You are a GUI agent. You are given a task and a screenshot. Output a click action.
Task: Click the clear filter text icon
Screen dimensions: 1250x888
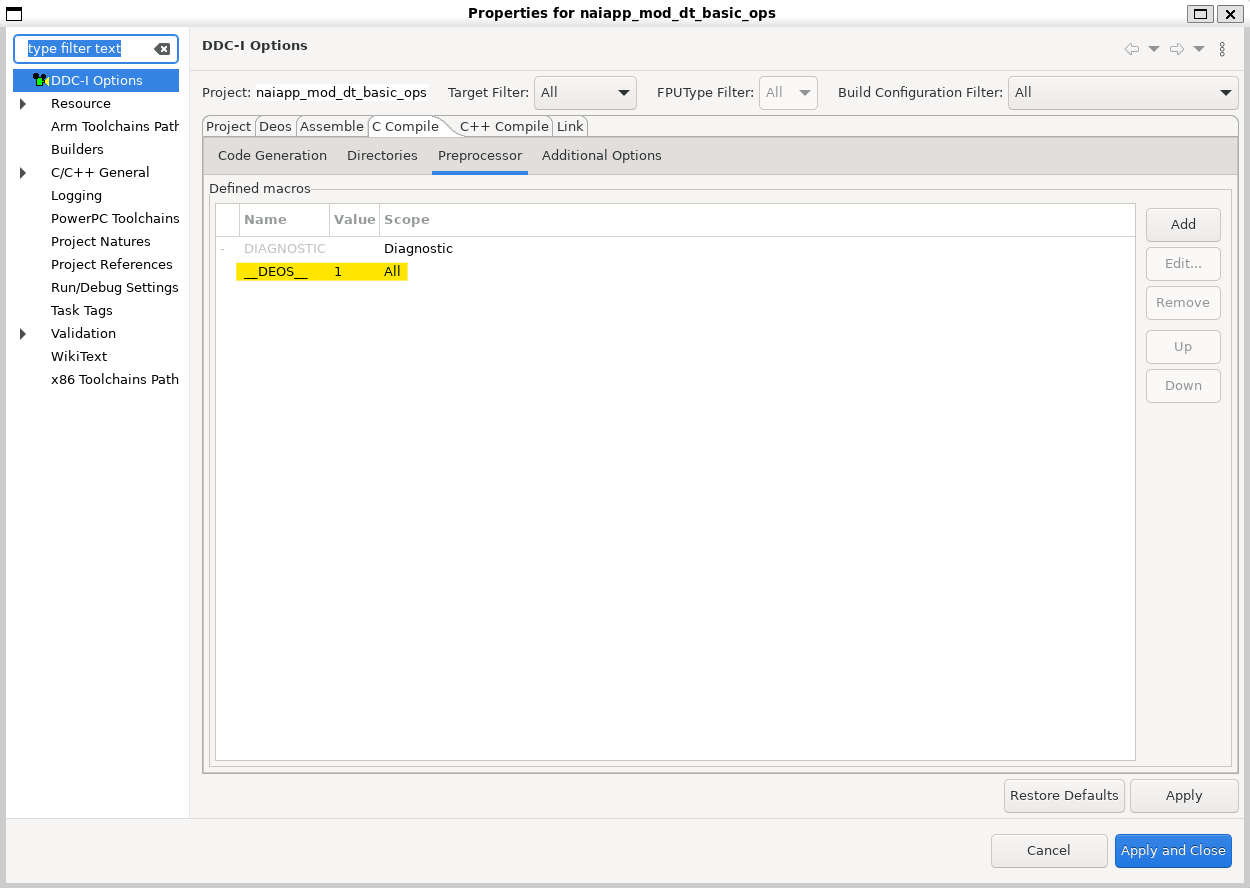(x=162, y=49)
